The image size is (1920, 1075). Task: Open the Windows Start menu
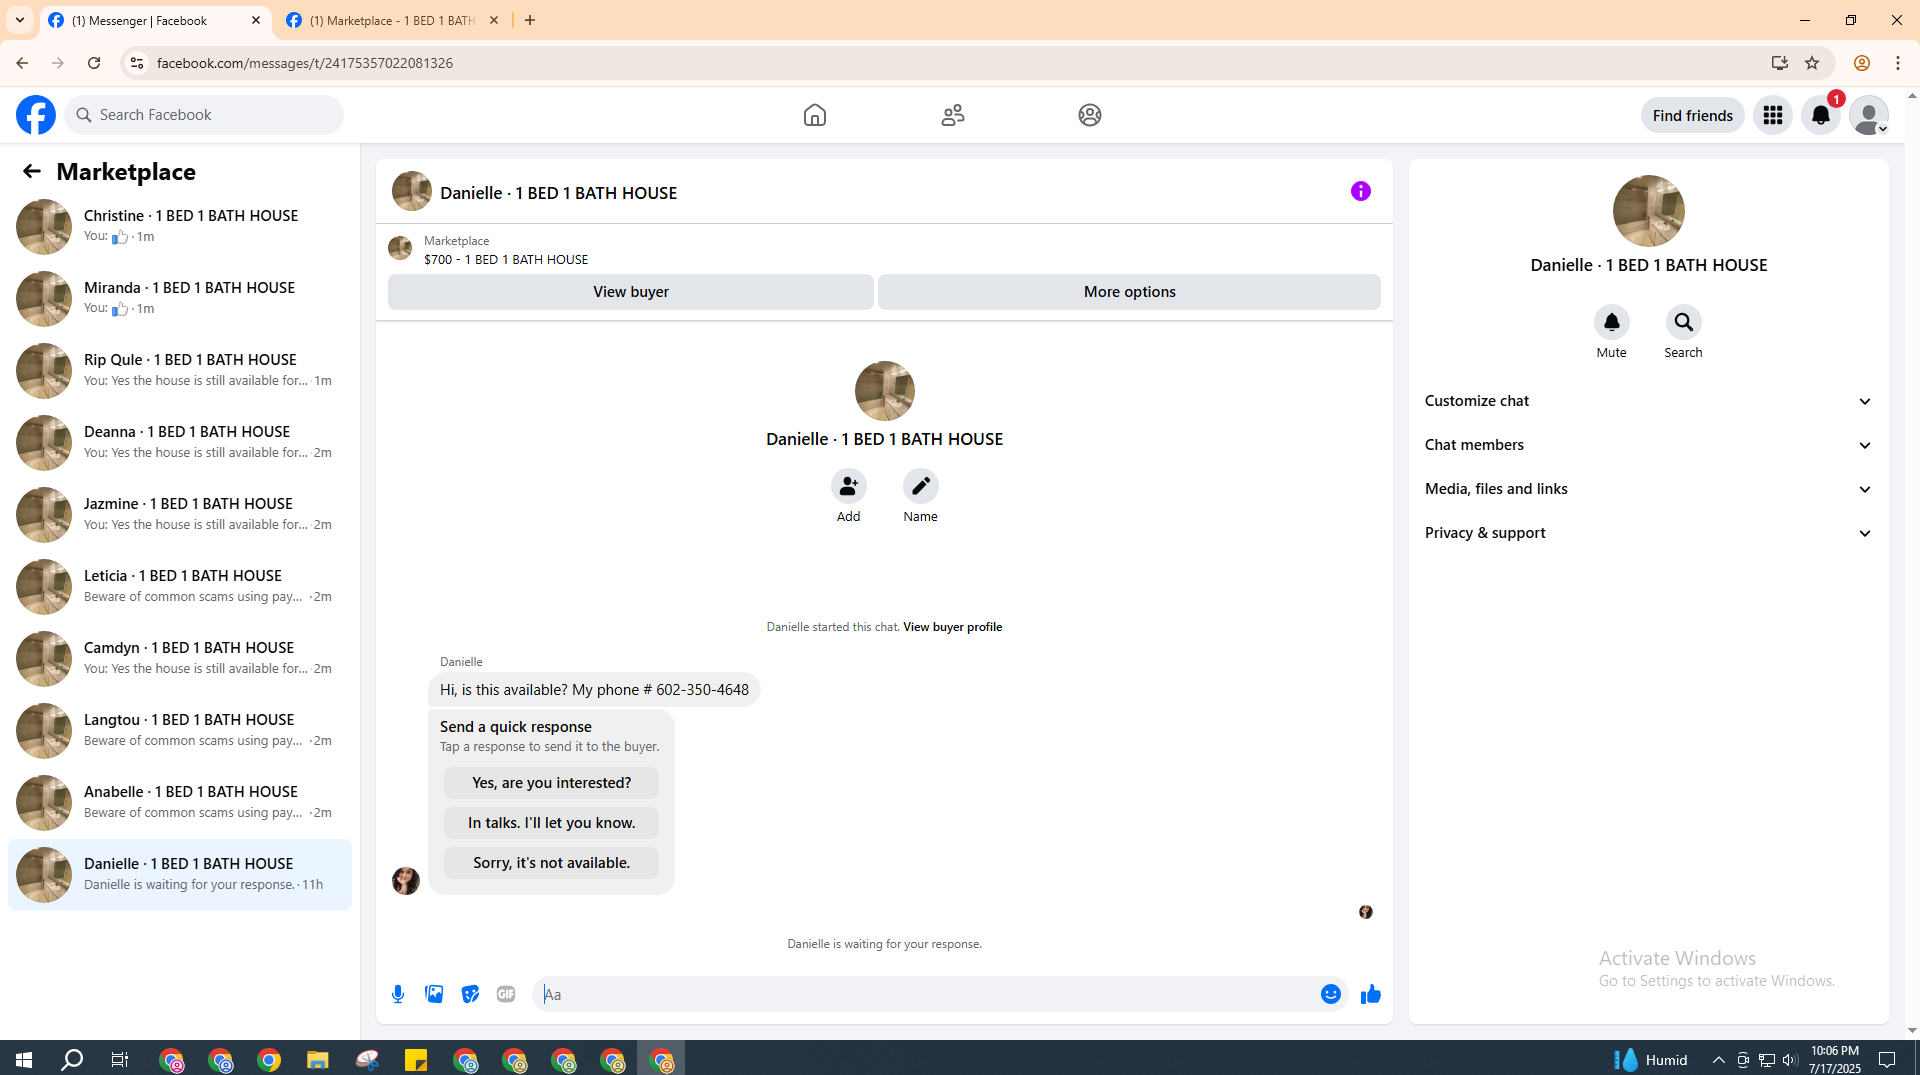pos(24,1060)
